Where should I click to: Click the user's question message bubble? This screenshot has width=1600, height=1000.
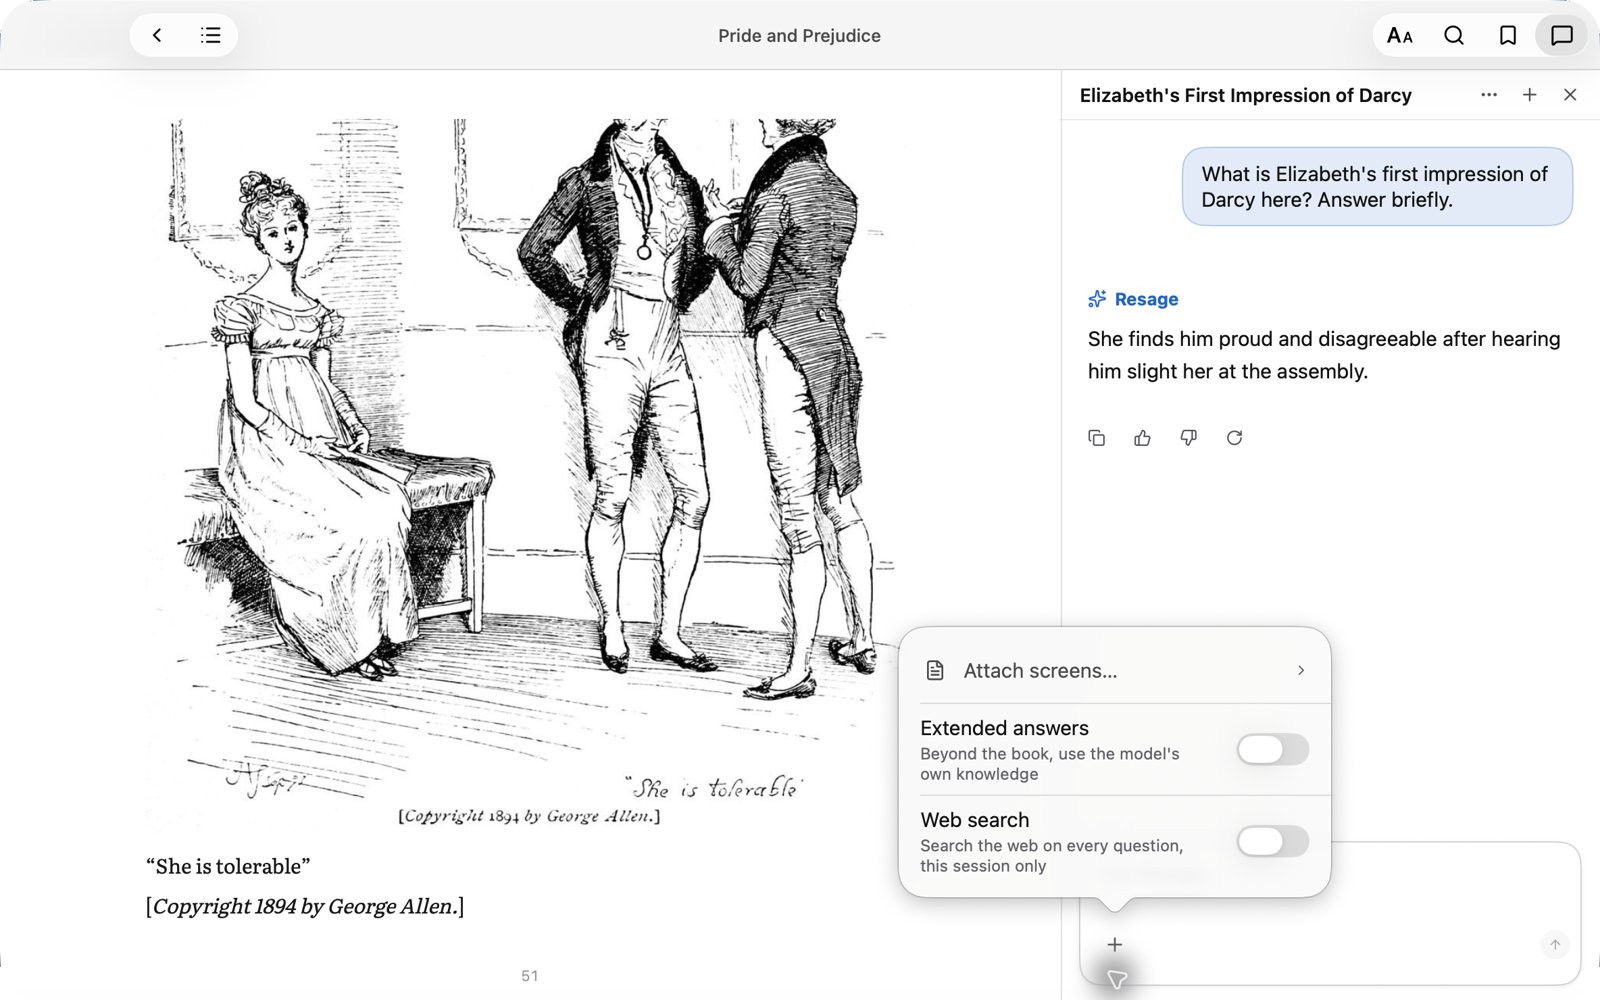(x=1377, y=187)
